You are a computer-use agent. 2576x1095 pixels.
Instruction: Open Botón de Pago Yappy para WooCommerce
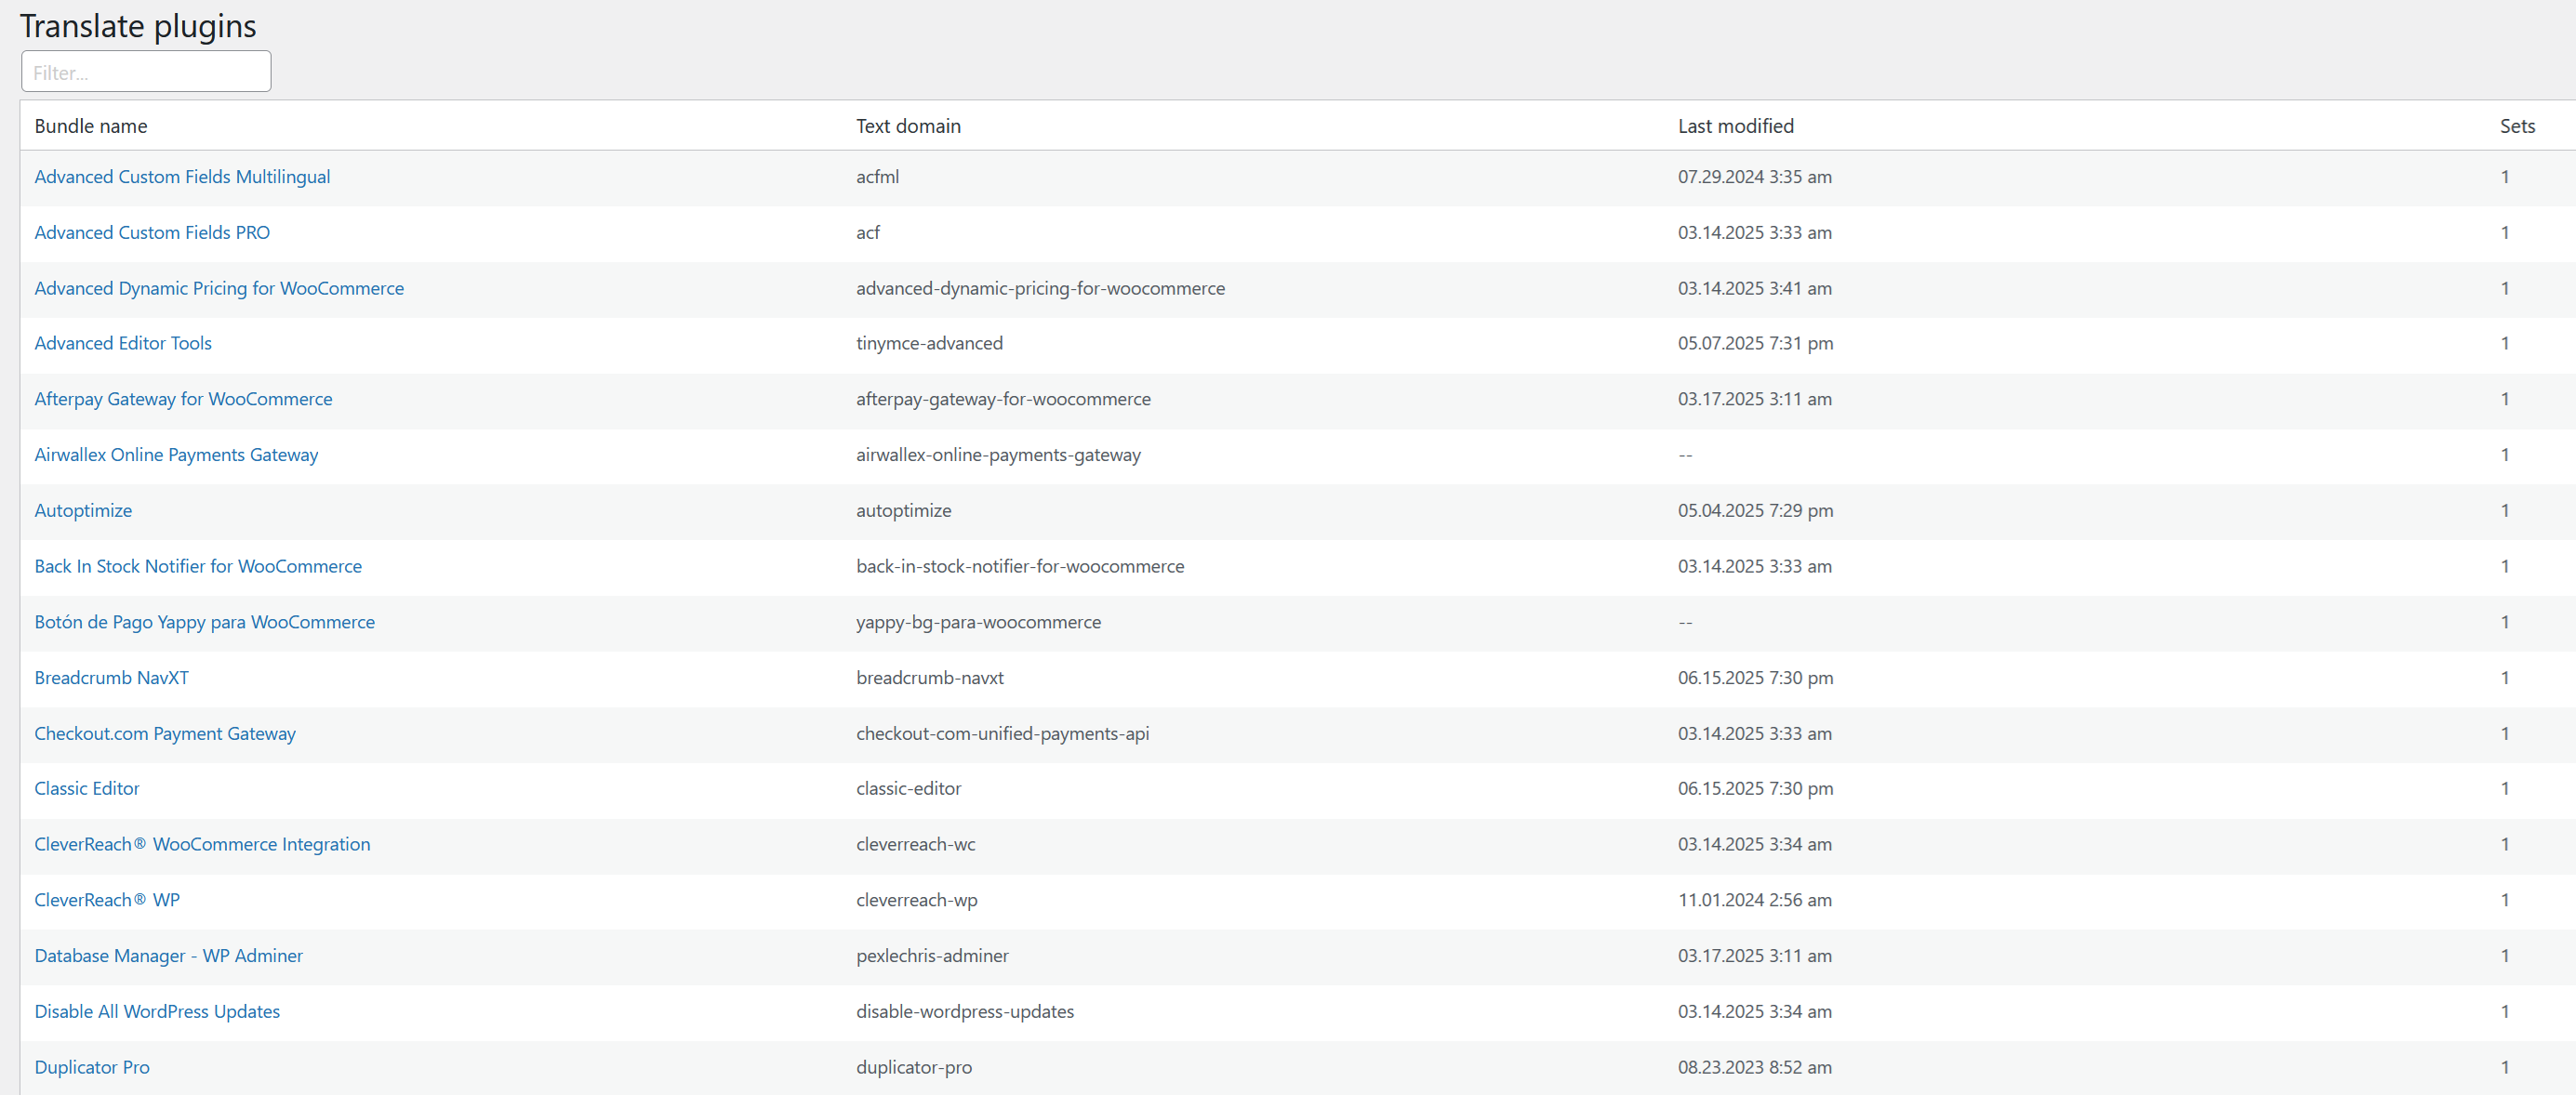coord(205,622)
